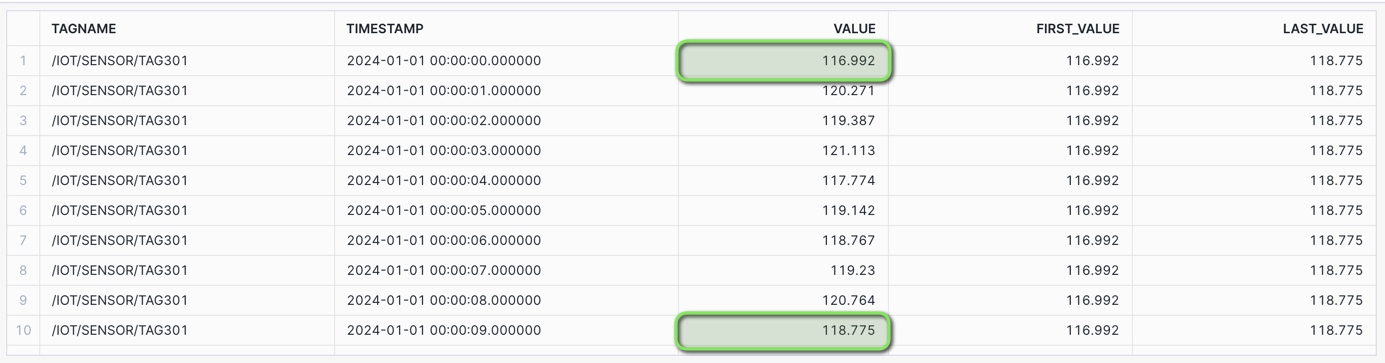The height and width of the screenshot is (363, 1385).
Task: Click timestamp 2024-01-01 00:00:01.000000
Action: pos(444,91)
